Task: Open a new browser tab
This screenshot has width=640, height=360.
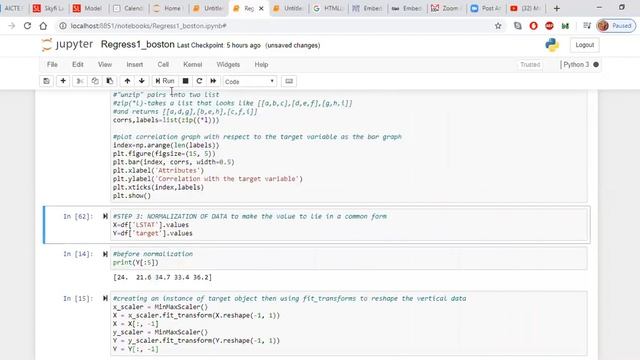Action: (x=557, y=8)
